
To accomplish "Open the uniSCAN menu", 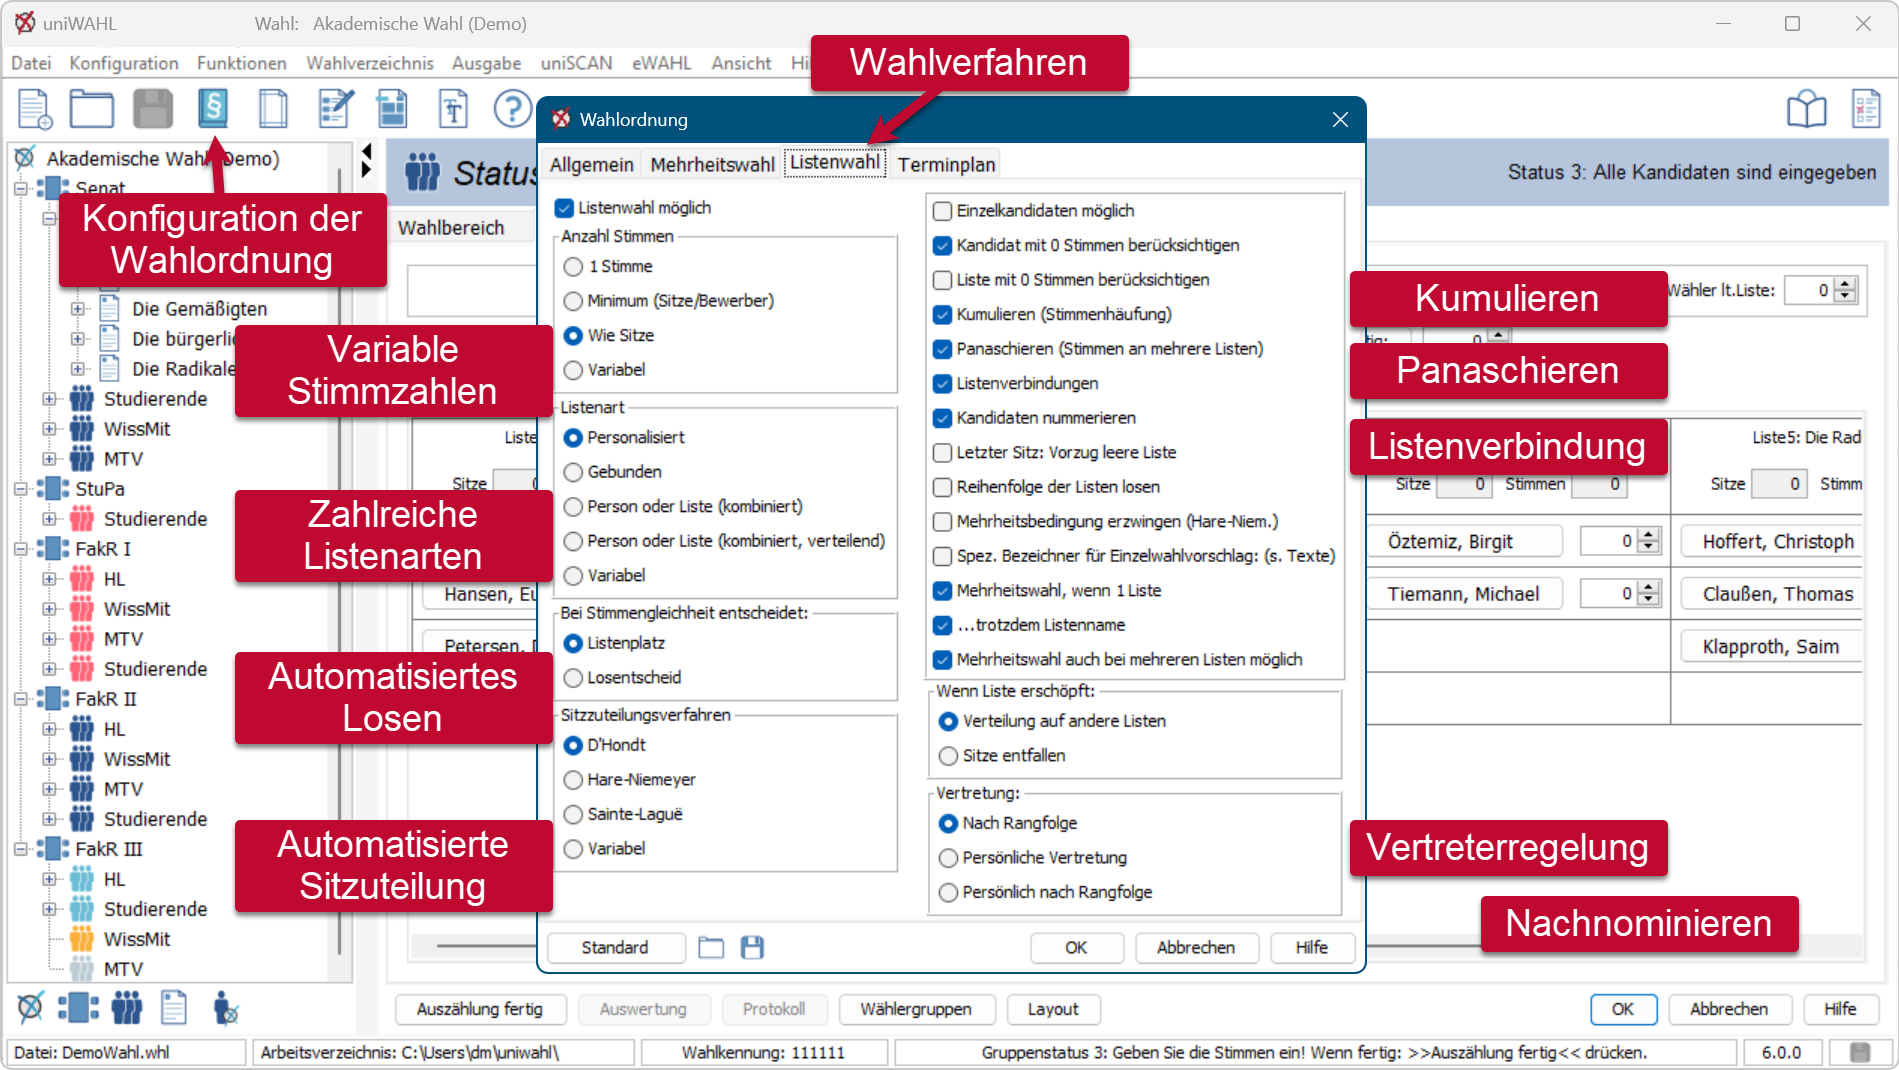I will pos(576,63).
